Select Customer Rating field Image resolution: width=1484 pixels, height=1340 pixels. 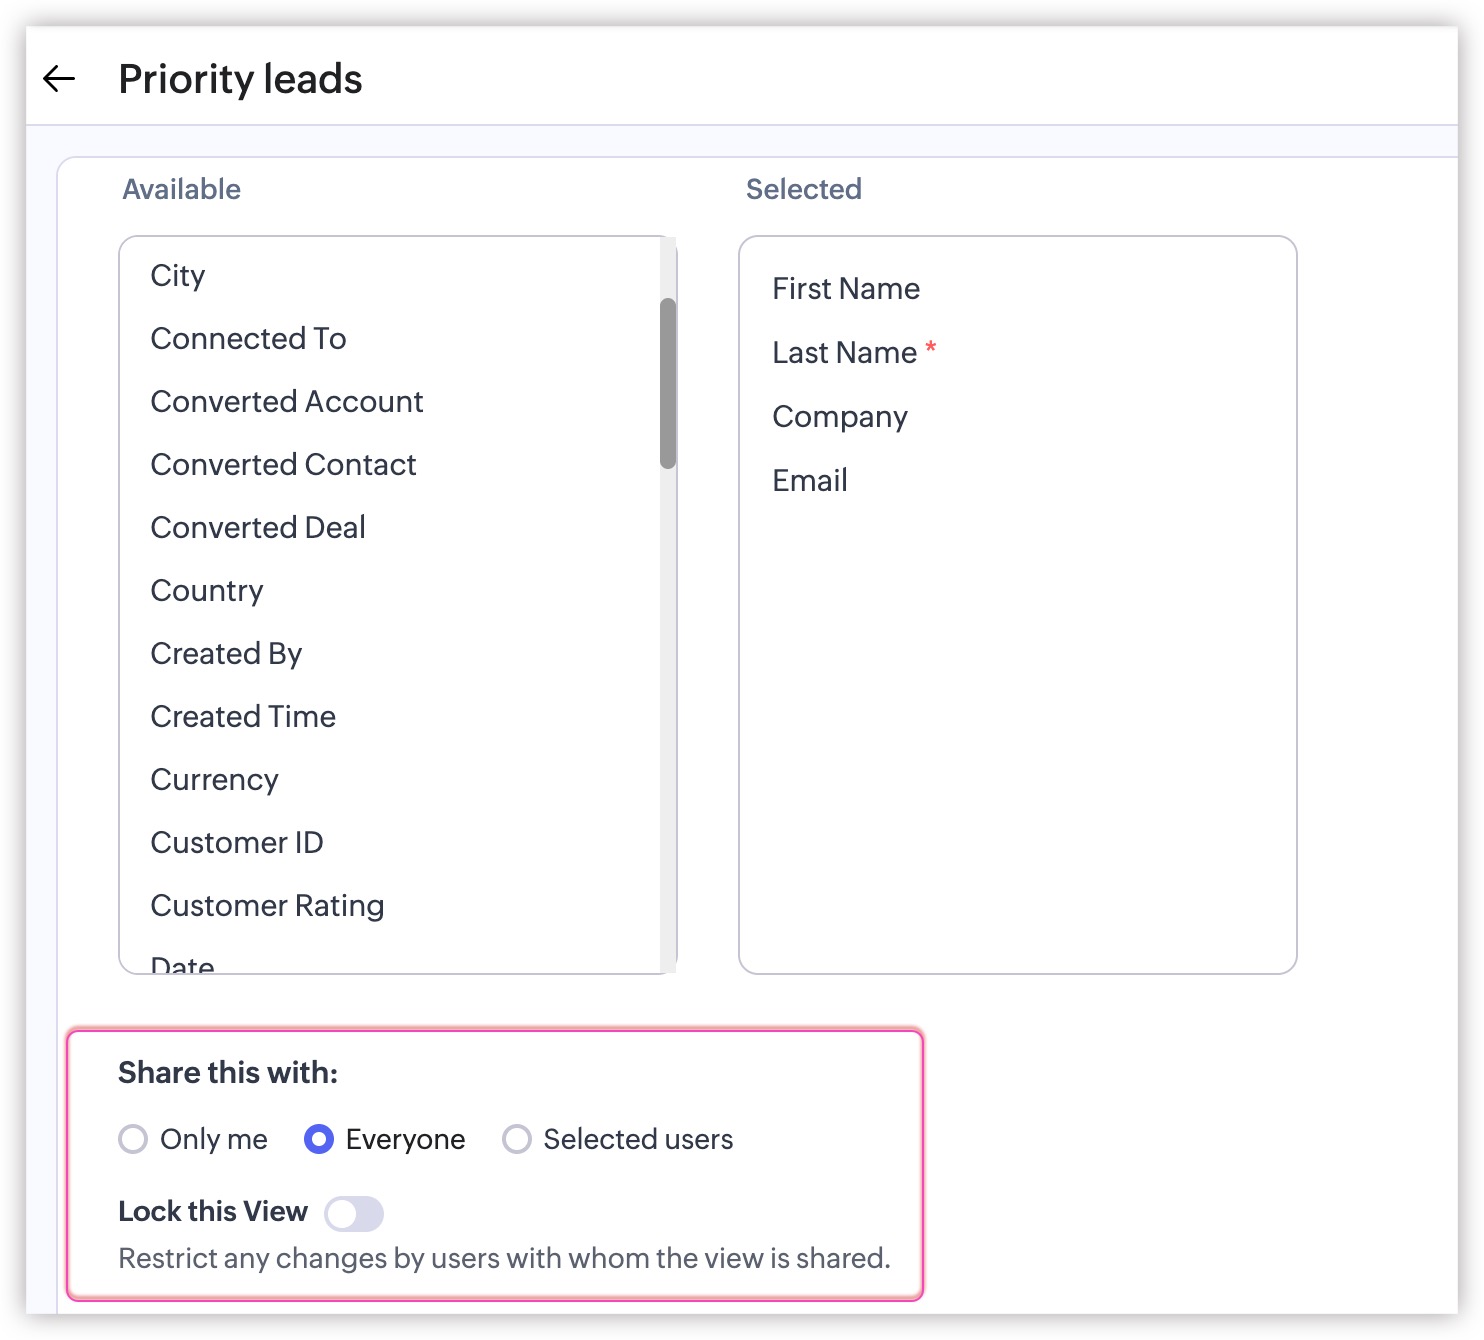pyautogui.click(x=267, y=906)
